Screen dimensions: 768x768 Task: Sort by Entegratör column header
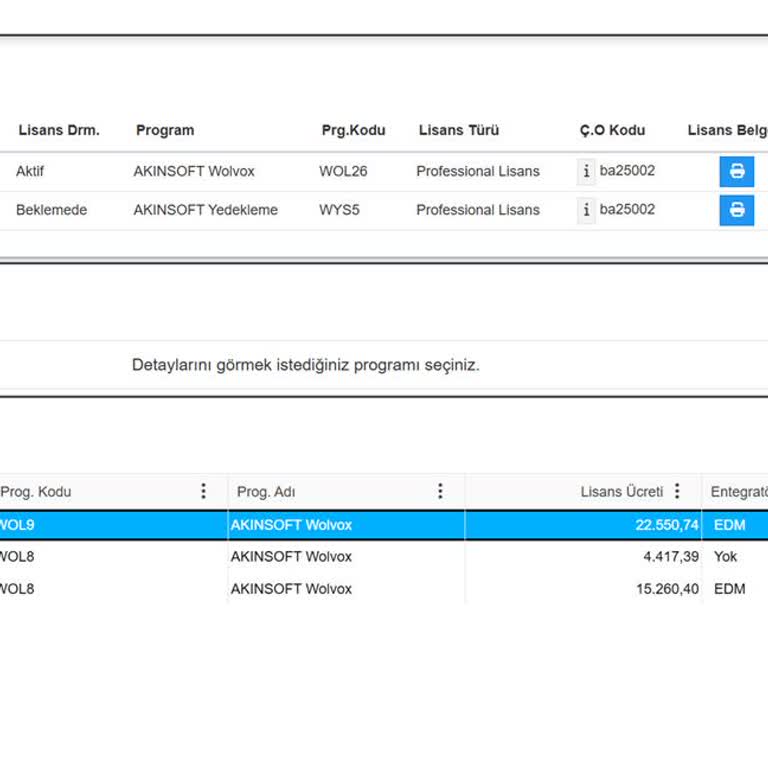[739, 491]
